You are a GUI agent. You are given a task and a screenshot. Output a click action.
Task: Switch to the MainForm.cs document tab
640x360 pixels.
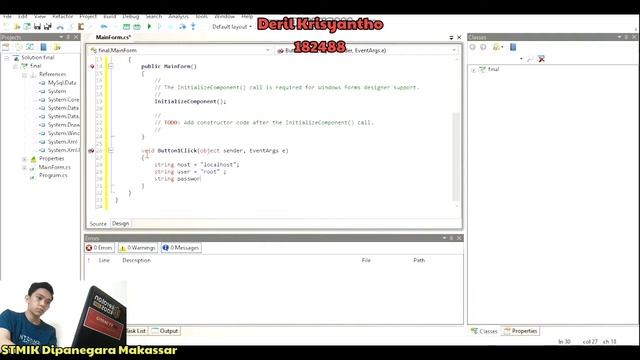[113, 37]
